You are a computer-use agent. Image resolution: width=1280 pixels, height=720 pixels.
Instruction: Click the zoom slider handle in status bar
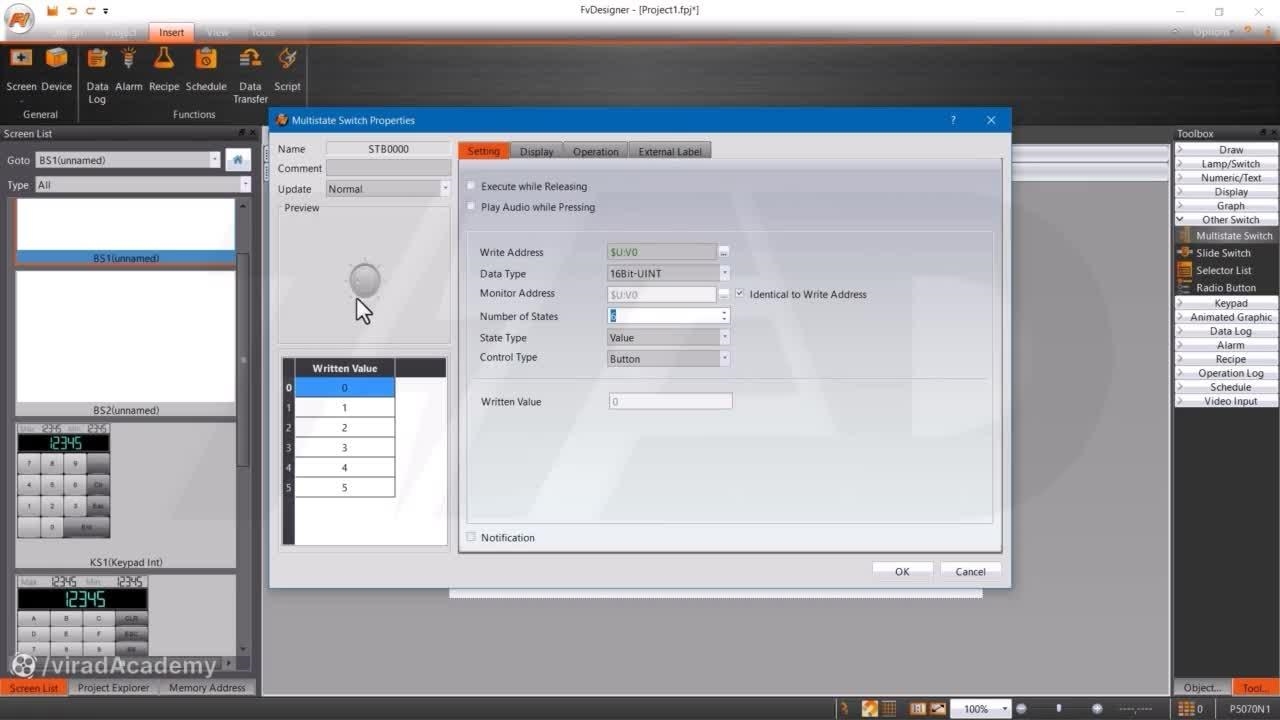pyautogui.click(x=1058, y=708)
